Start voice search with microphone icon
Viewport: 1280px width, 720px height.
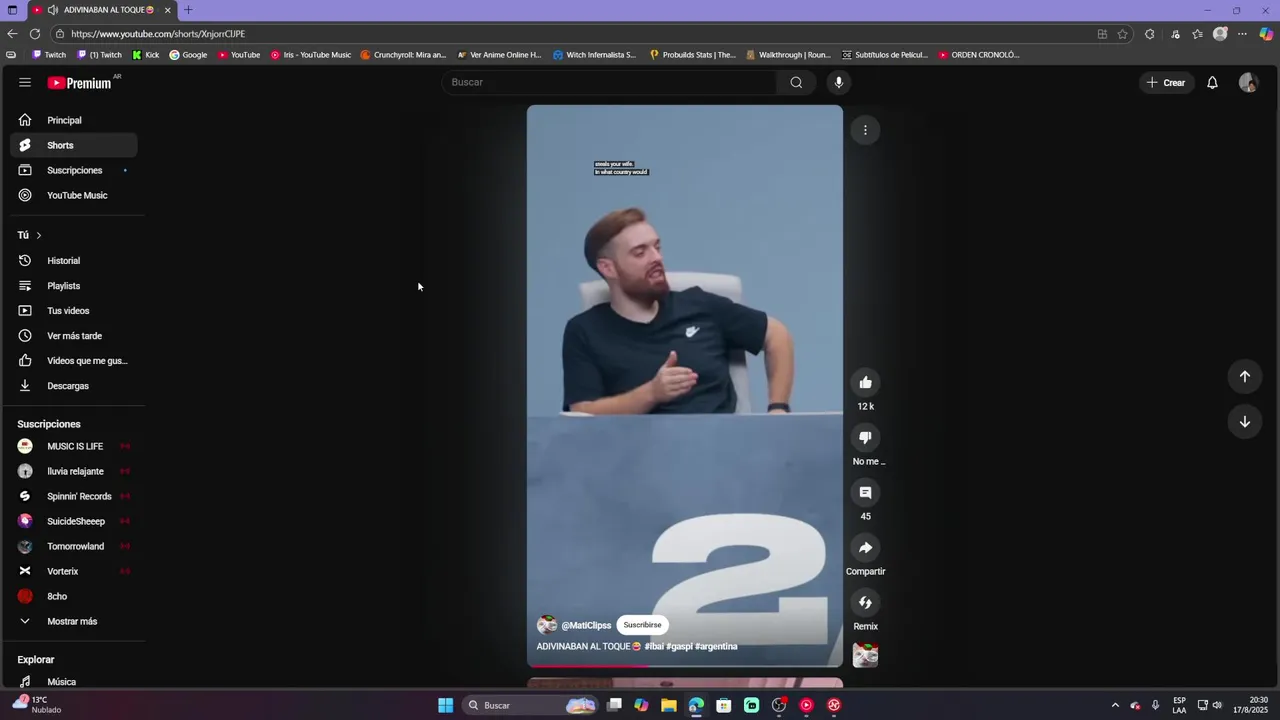838,82
